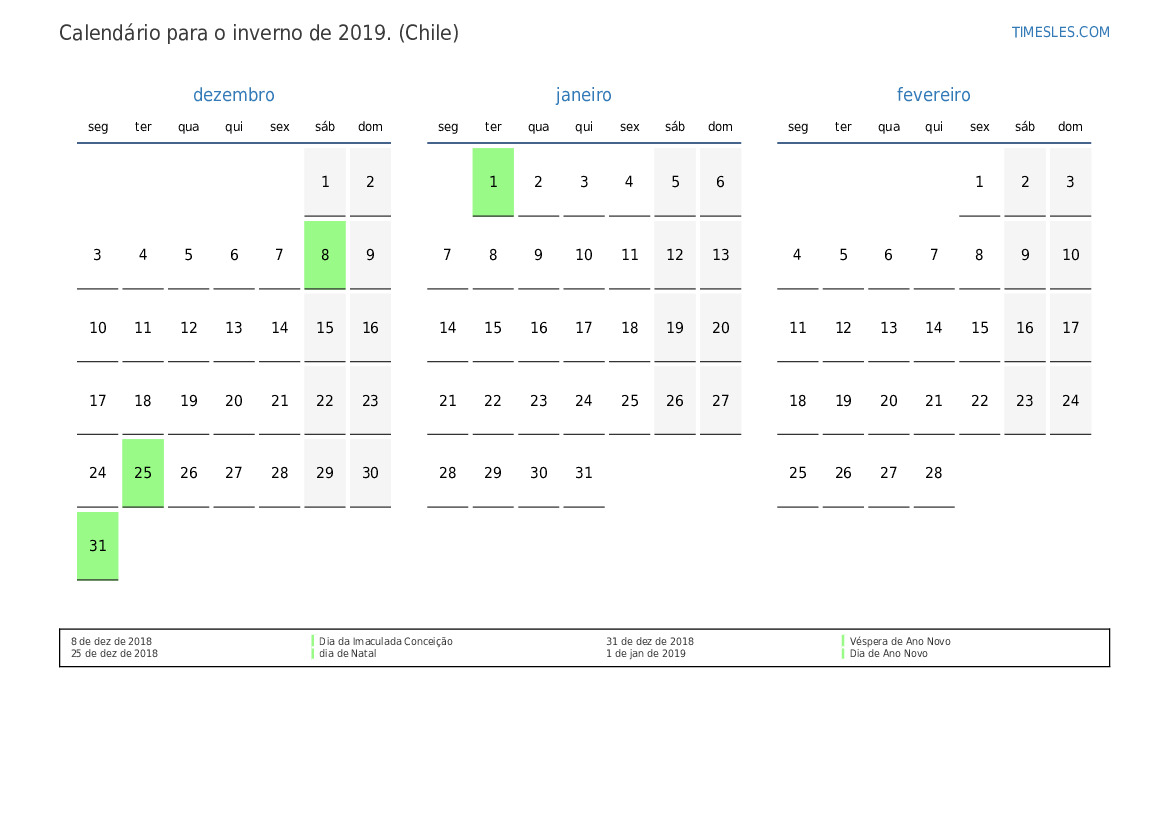
Task: Click the fevereiro month heading
Action: click(x=933, y=95)
